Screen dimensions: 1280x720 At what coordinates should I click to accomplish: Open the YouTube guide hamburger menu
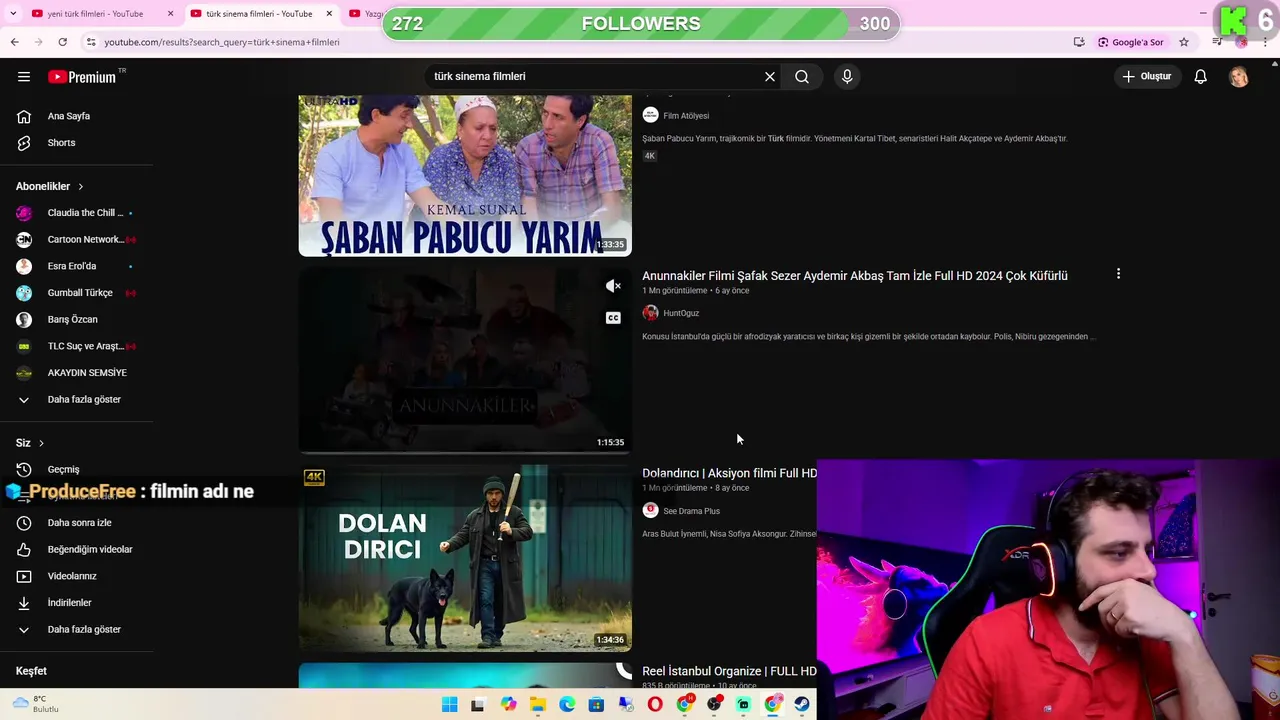tap(24, 76)
